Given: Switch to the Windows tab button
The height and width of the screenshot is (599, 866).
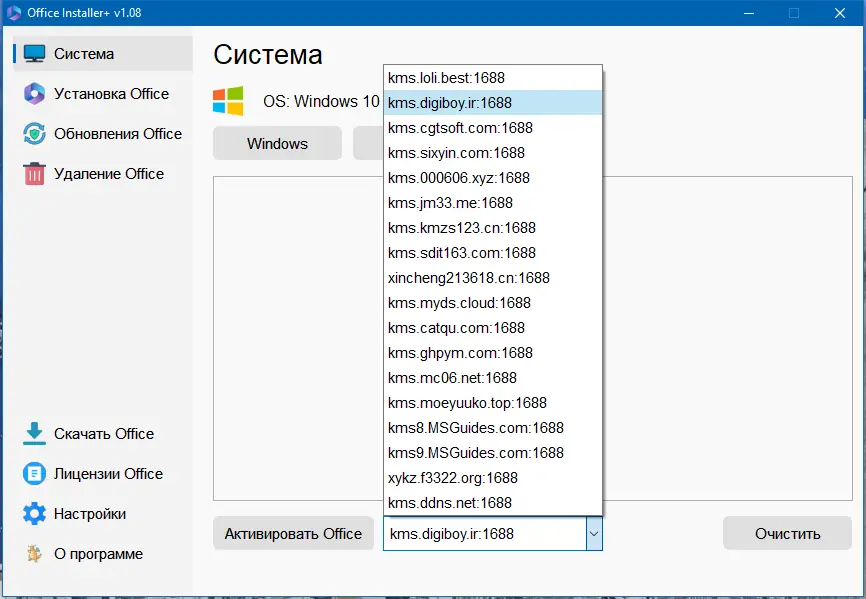Looking at the screenshot, I should coord(277,144).
